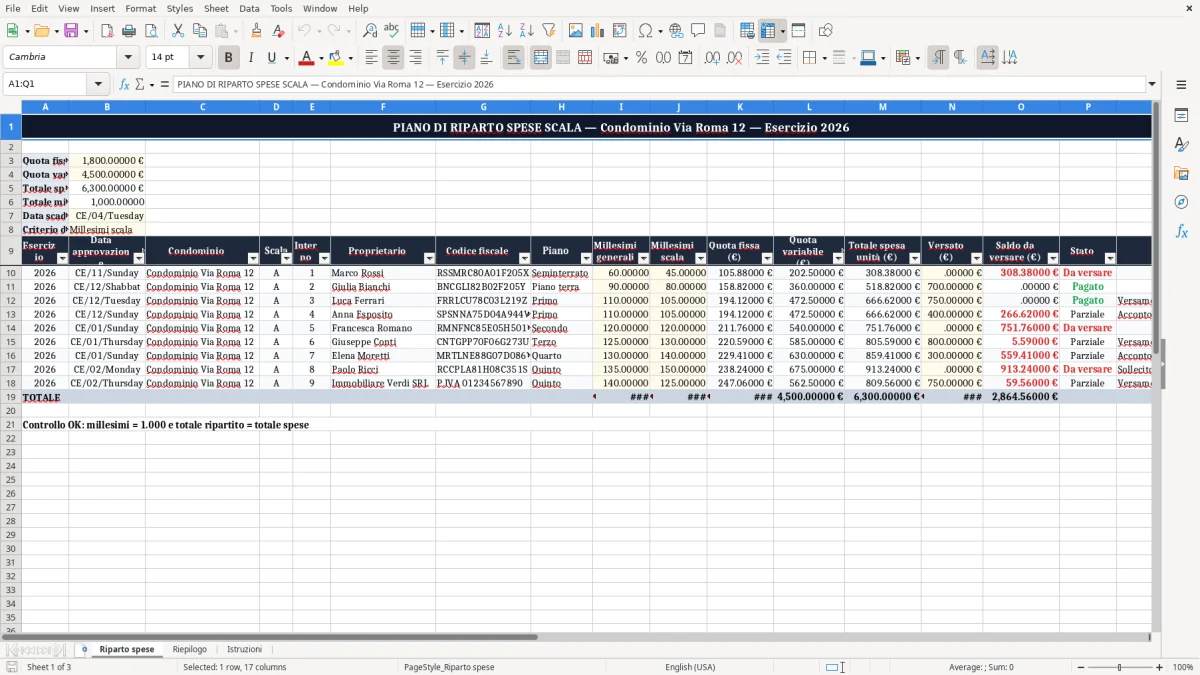
Task: Click the 100% zoom level
Action: click(x=1183, y=667)
